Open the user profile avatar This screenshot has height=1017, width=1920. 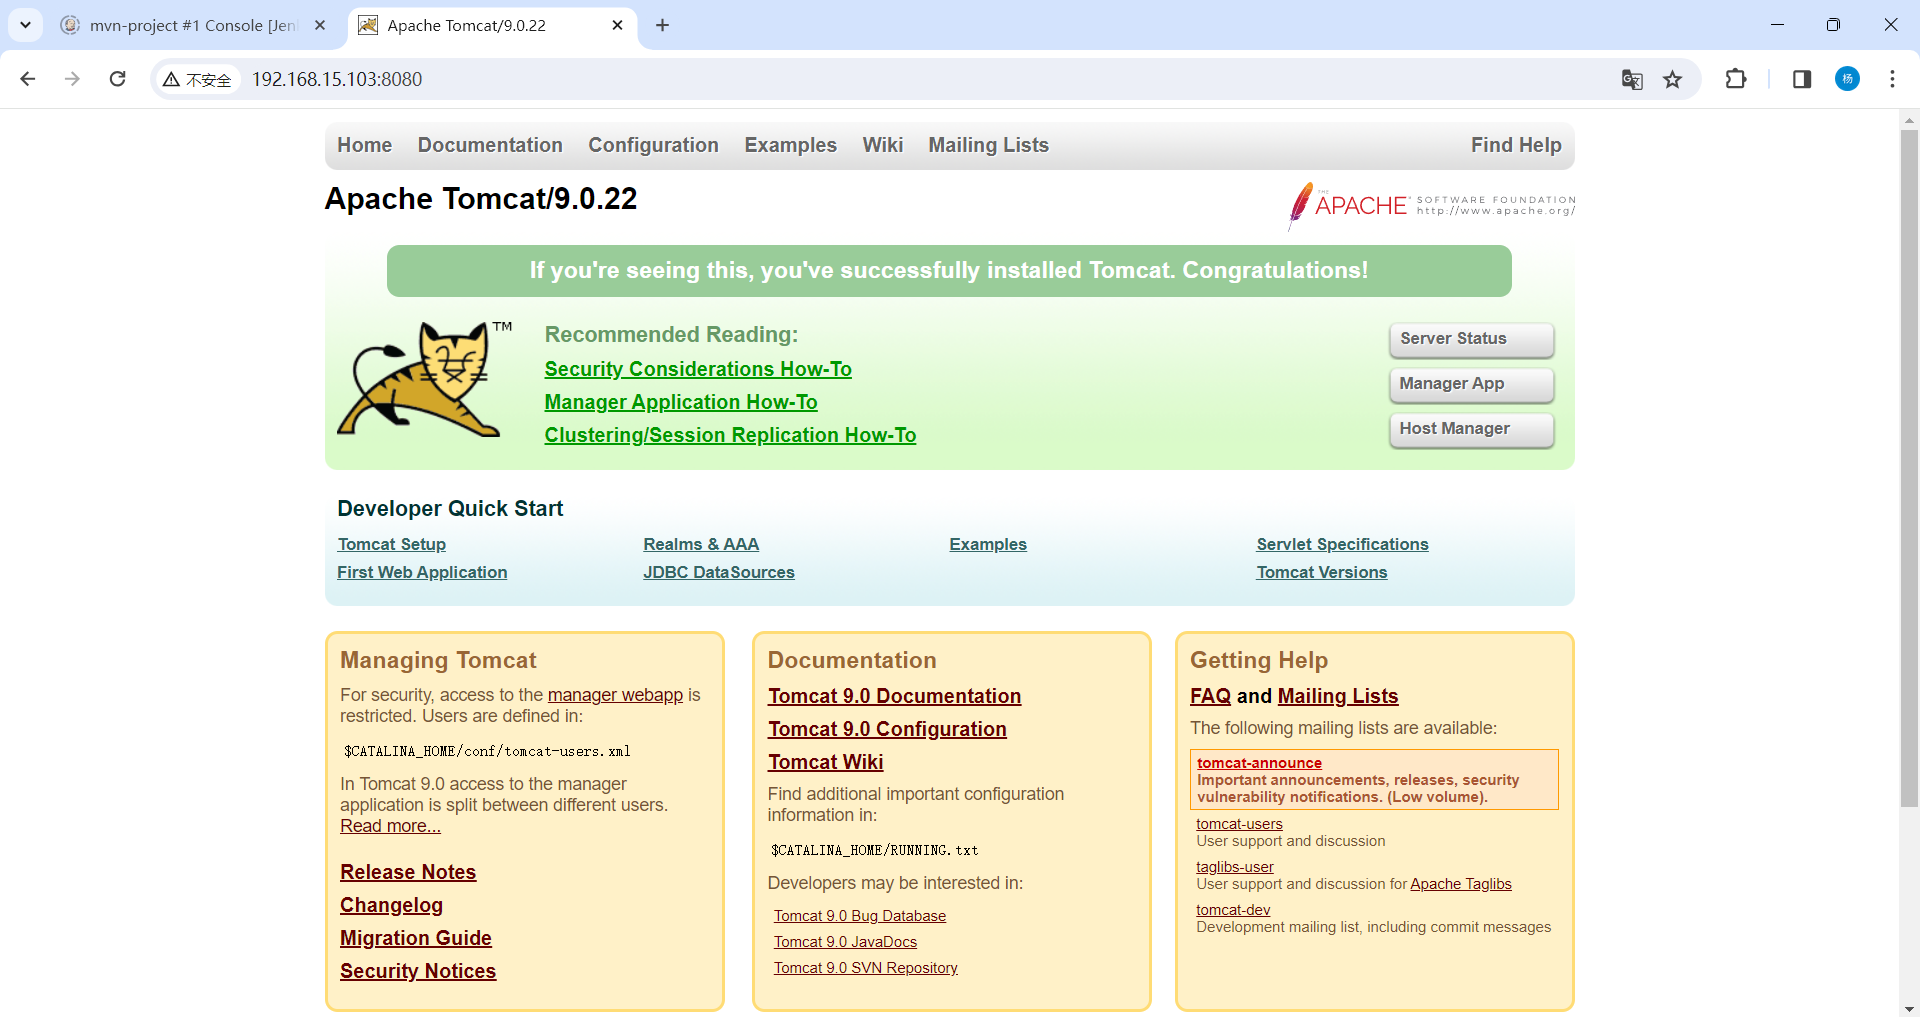[1847, 79]
